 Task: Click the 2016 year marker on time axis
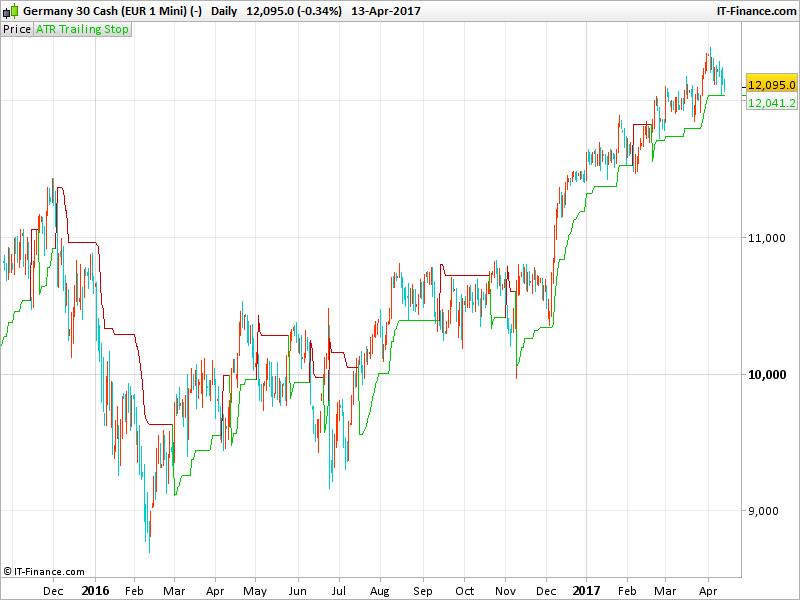click(95, 591)
